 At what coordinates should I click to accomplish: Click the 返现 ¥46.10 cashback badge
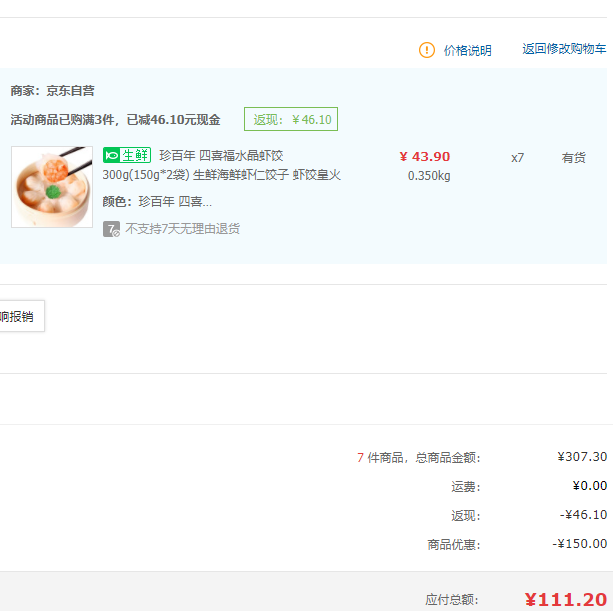[x=291, y=119]
